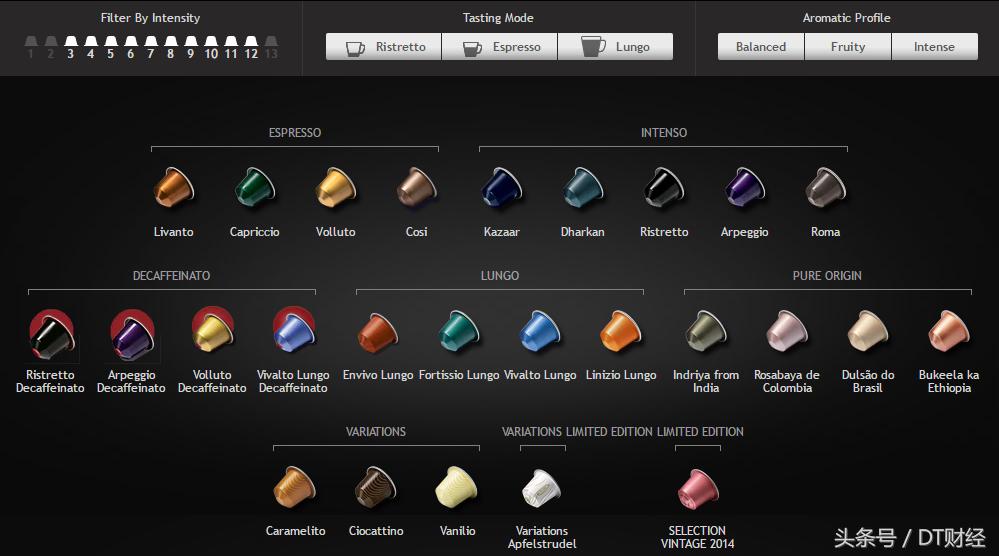Choose the Dulsão do Brasil capsule

coord(868,332)
